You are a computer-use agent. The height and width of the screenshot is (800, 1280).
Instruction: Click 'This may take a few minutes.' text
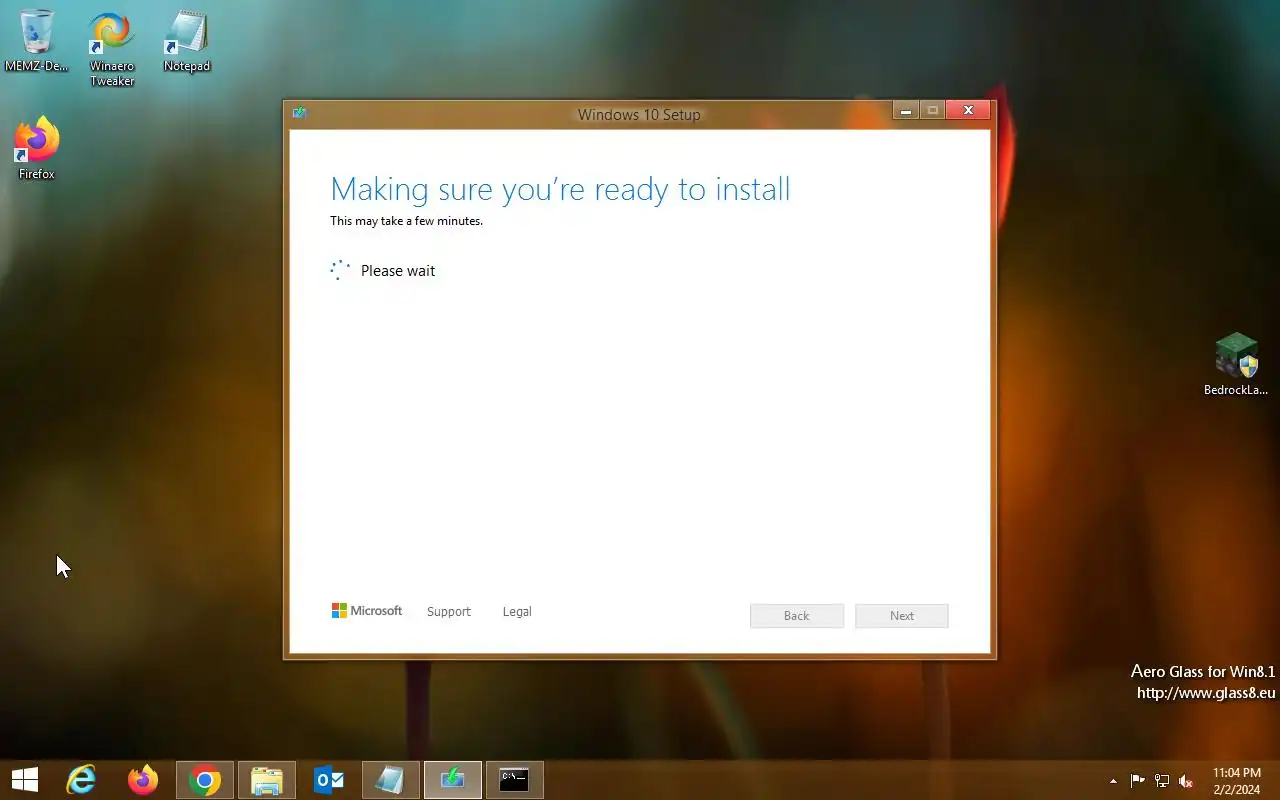406,221
